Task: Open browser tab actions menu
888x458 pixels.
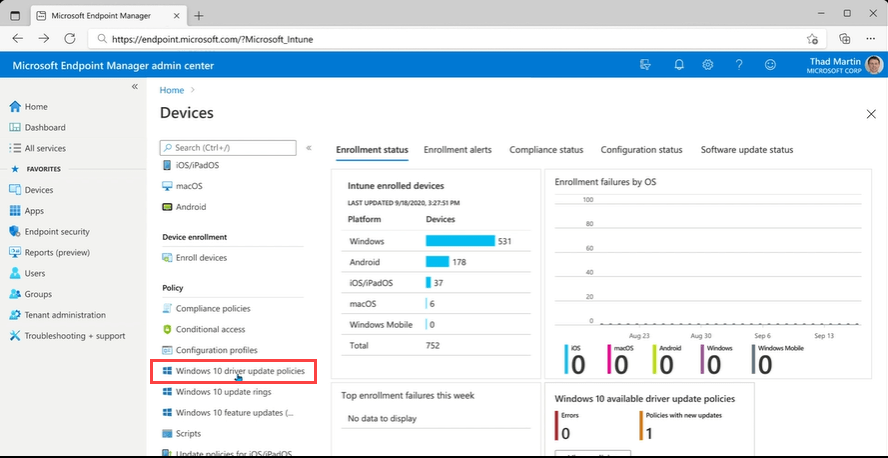Action: tap(15, 15)
